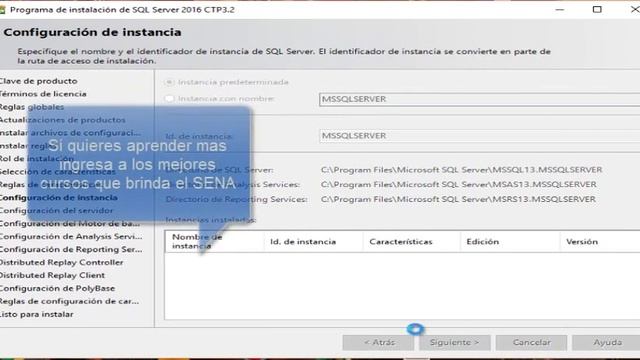This screenshot has height=360, width=640.
Task: Click the Configuración de instancia page title
Action: pos(92,32)
